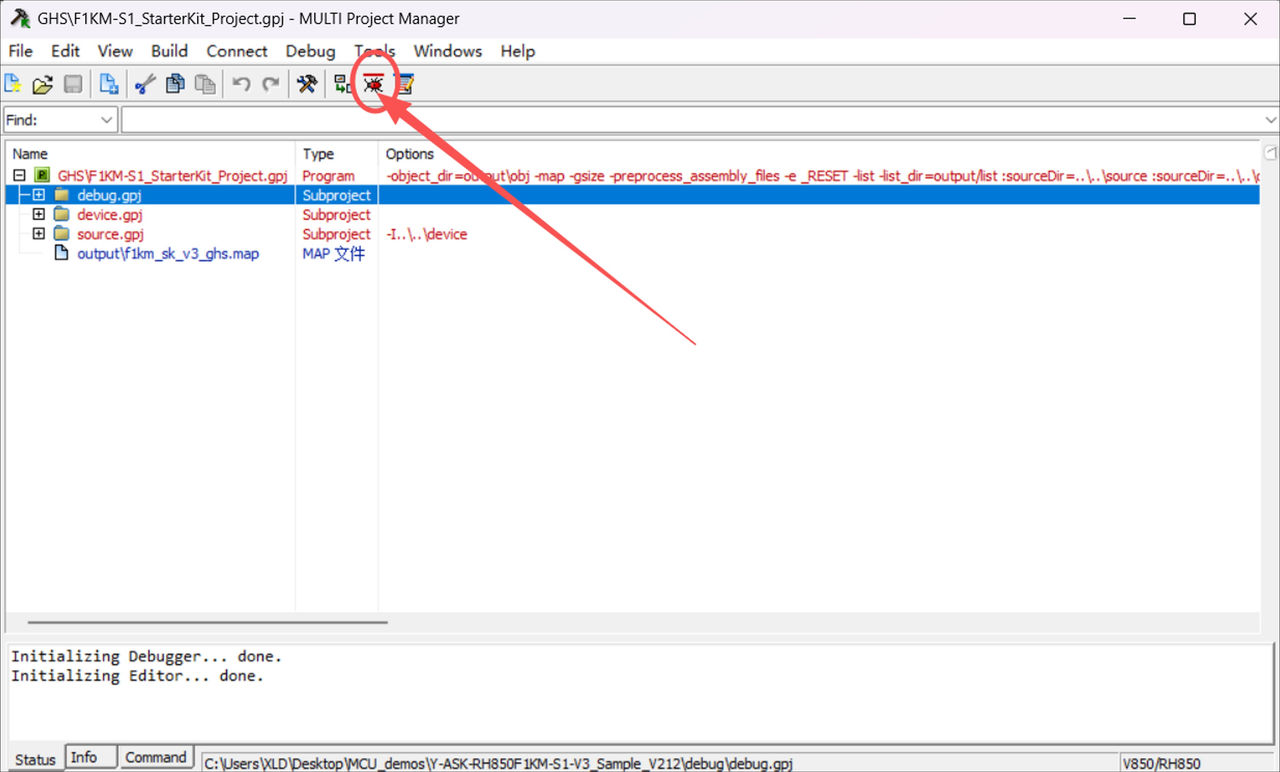Click the 'MAP 文件' type cell
The image size is (1280, 772).
coord(334,254)
